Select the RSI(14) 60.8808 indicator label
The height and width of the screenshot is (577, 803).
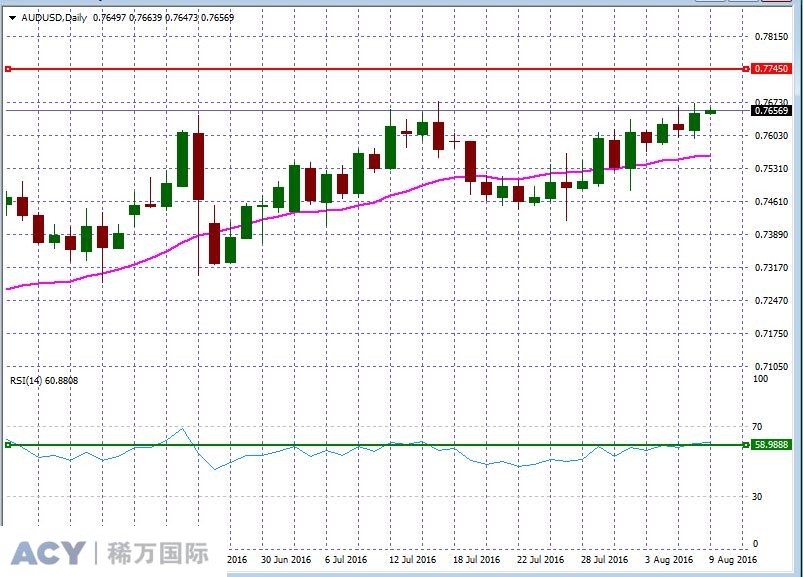tap(44, 380)
